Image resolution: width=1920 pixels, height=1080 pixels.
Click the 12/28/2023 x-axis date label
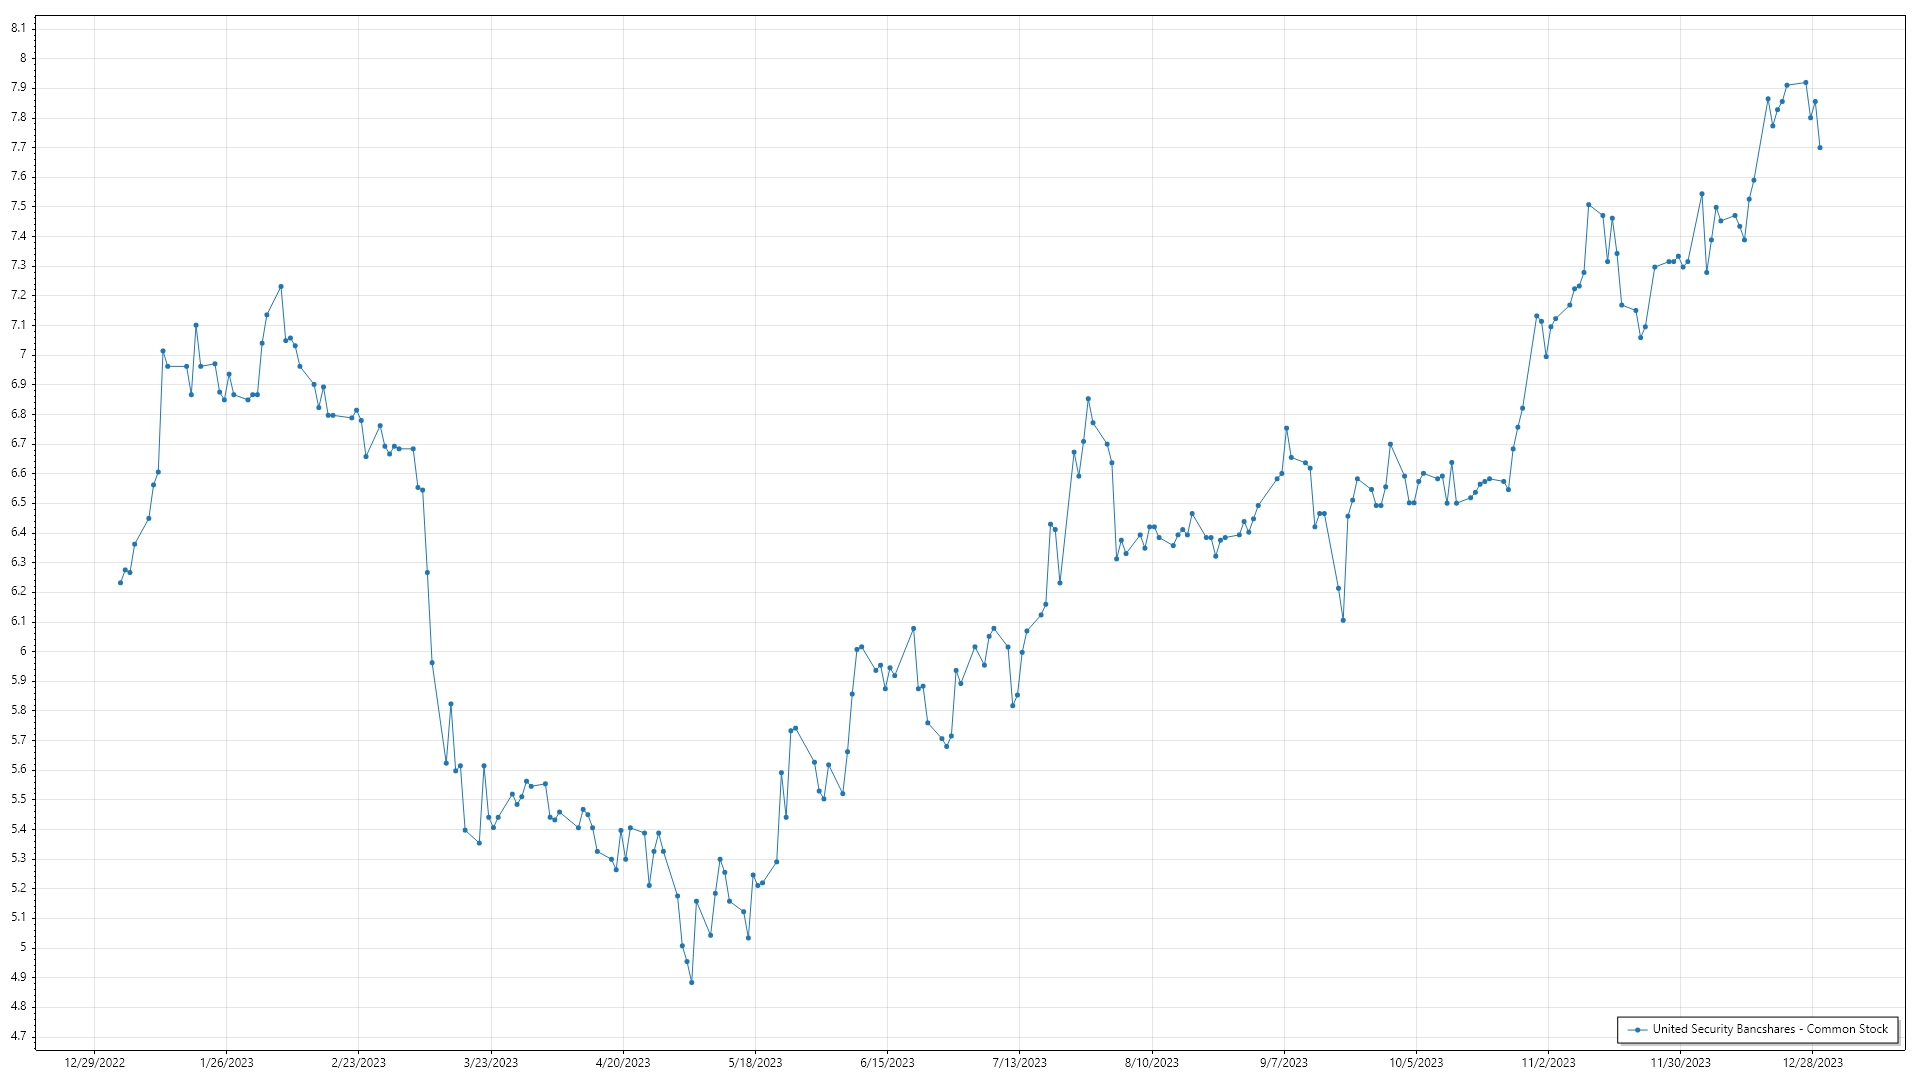coord(1812,1062)
